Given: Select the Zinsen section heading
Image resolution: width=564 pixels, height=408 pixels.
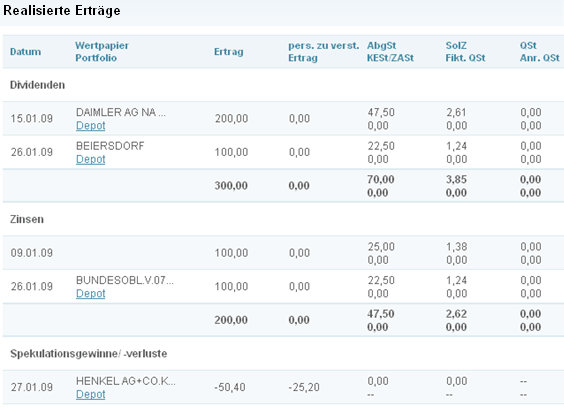Looking at the screenshot, I should pyautogui.click(x=27, y=219).
